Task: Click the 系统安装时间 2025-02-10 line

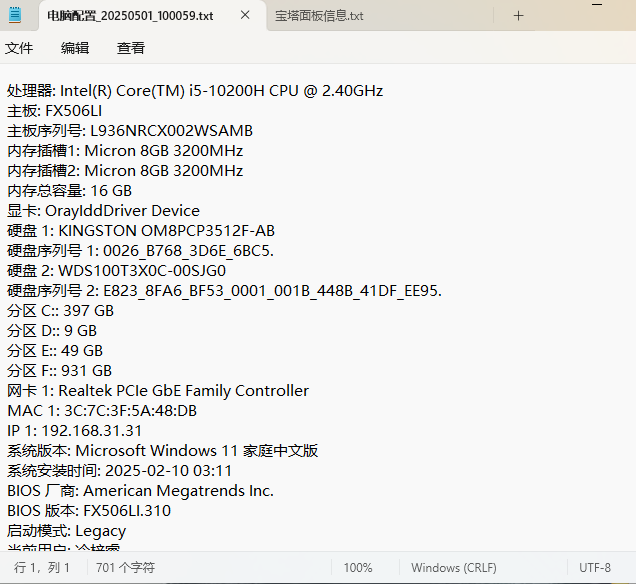Action: 119,471
